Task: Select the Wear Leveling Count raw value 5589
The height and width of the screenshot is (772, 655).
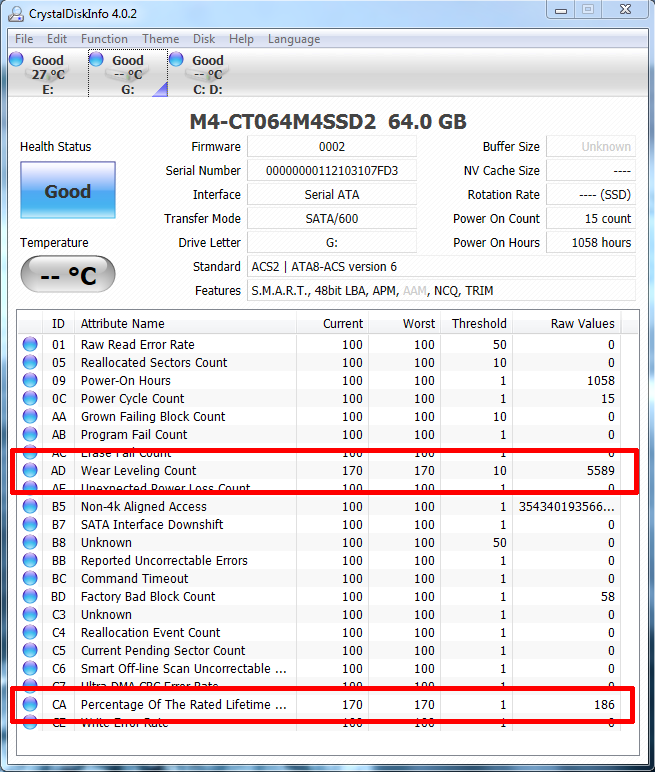Action: (600, 470)
